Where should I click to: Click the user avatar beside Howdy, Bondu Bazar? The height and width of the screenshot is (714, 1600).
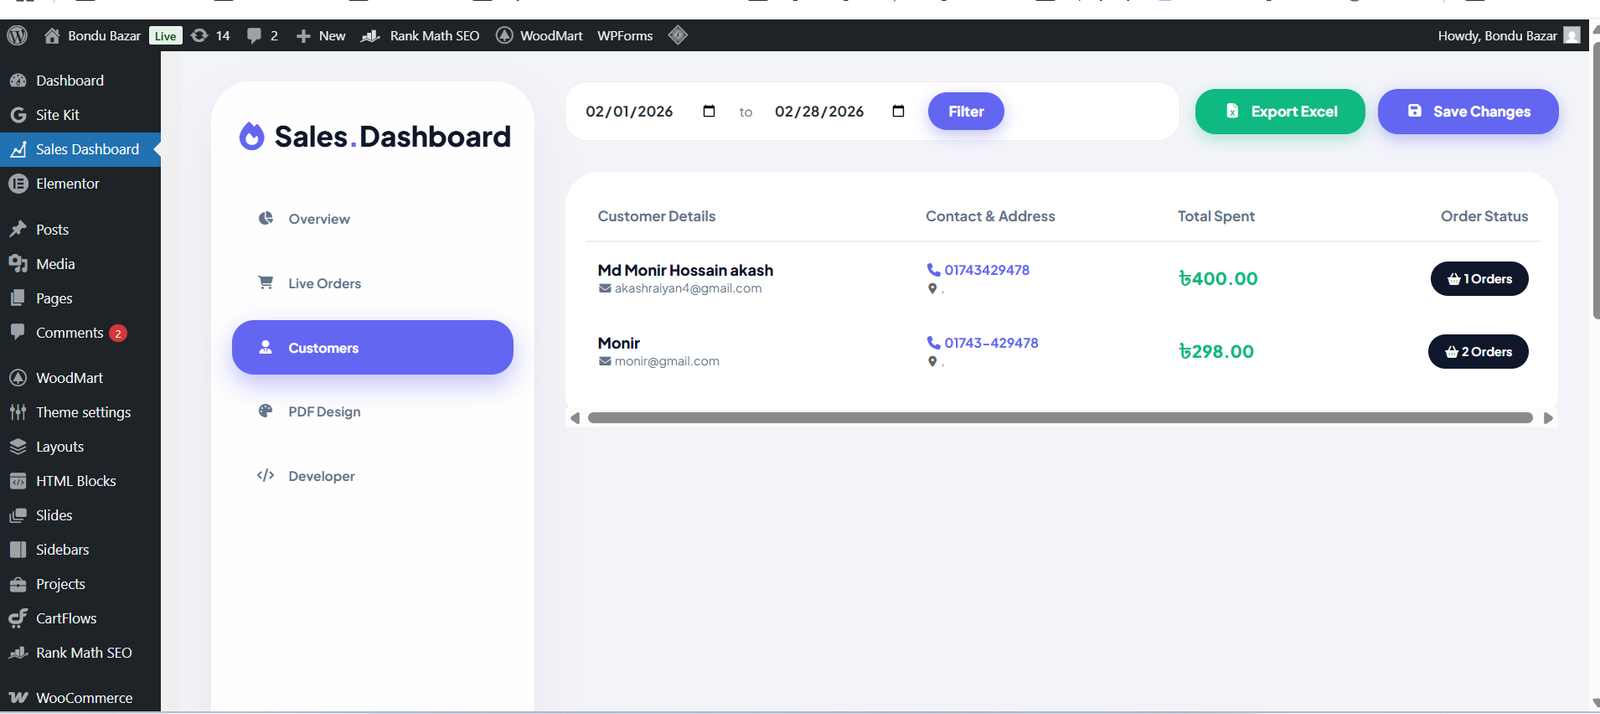tap(1572, 36)
